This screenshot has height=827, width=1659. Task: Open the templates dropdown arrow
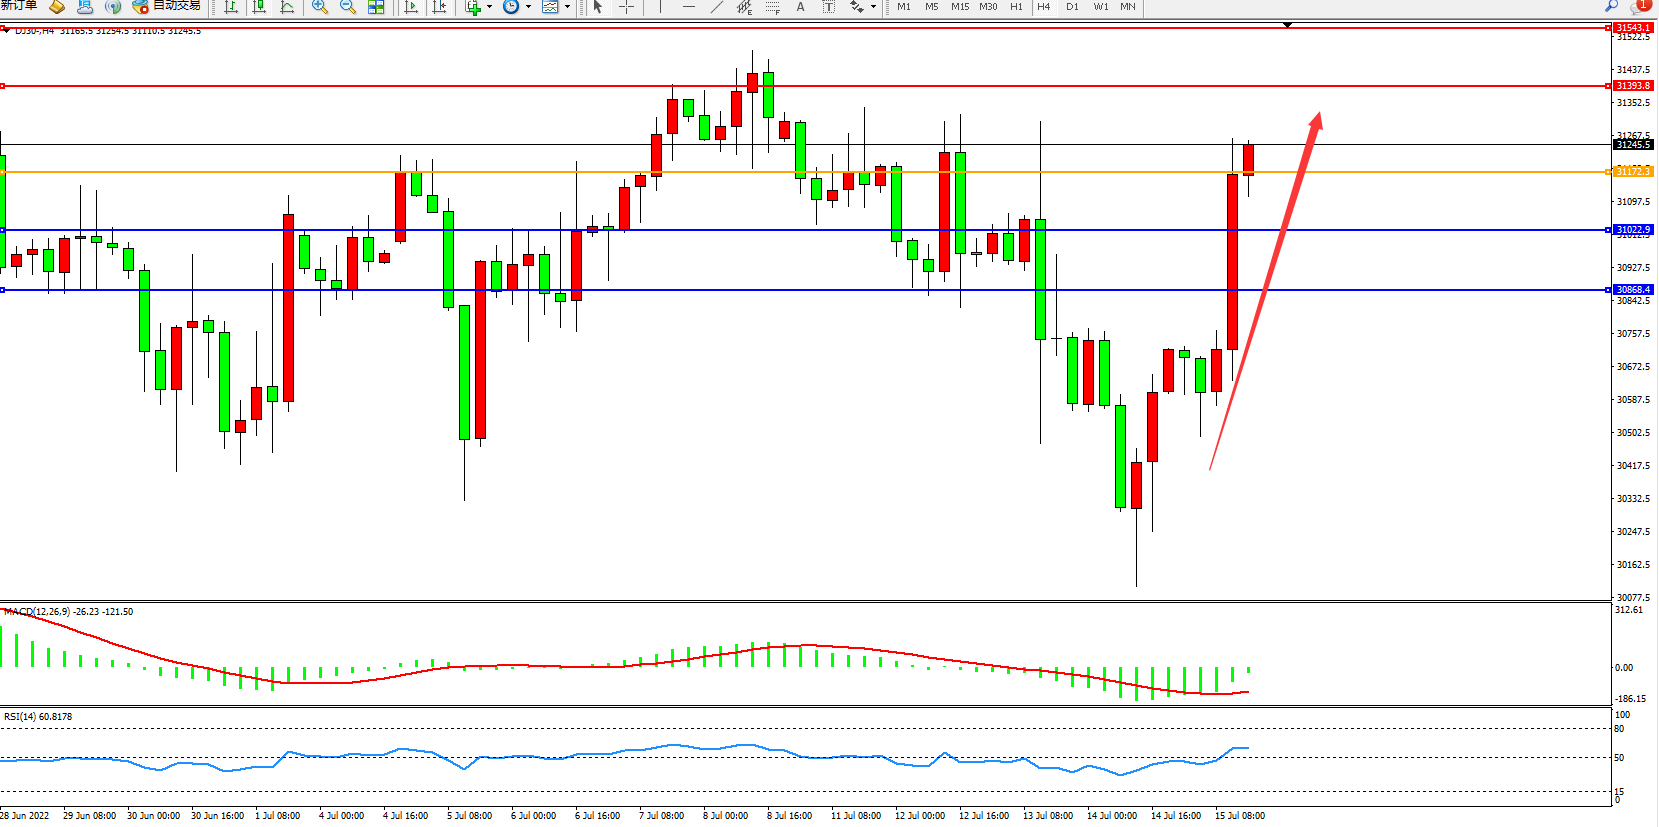567,7
